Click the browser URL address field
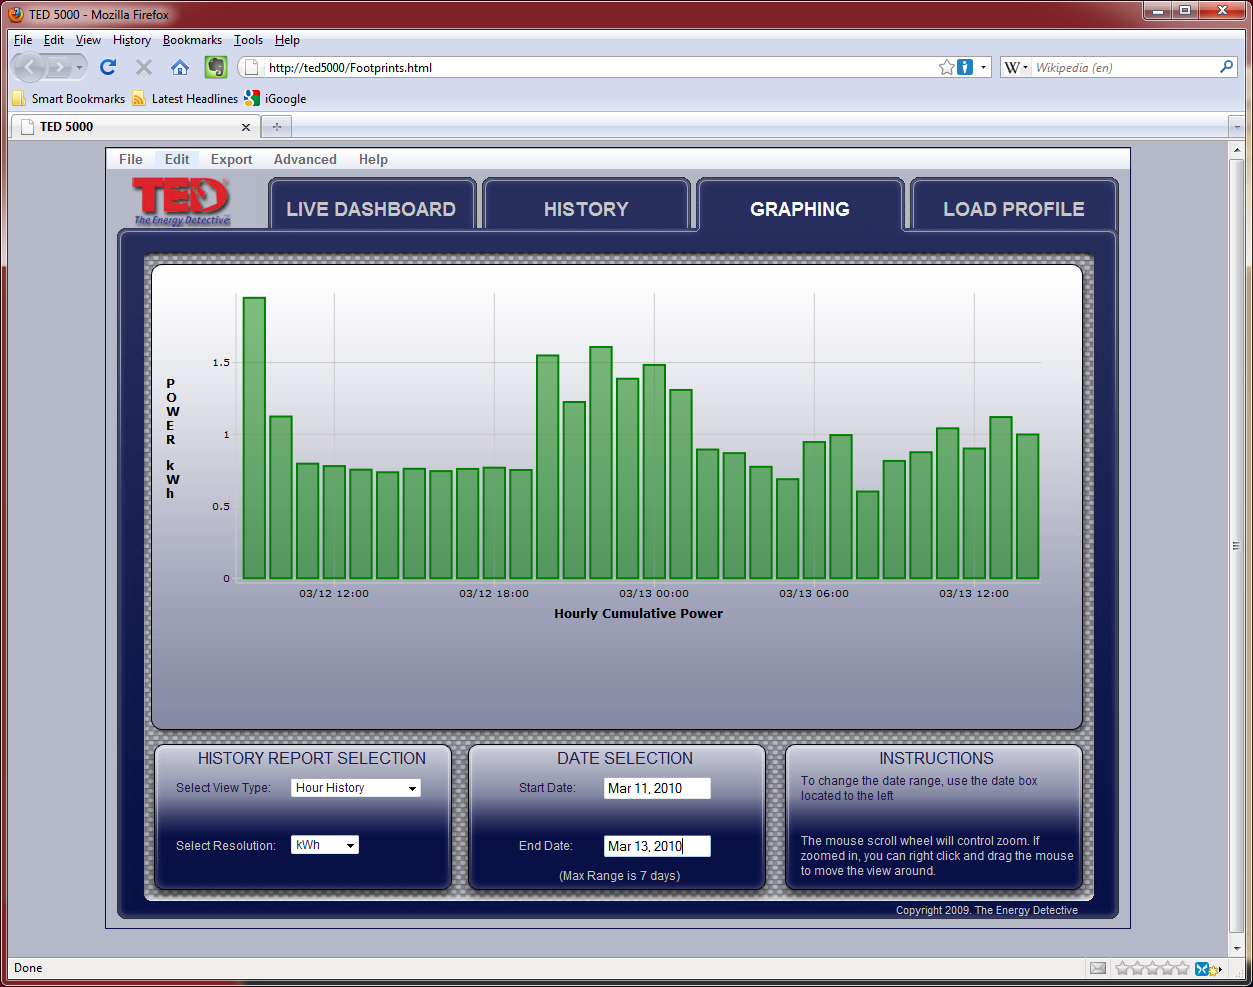1253x987 pixels. 600,67
